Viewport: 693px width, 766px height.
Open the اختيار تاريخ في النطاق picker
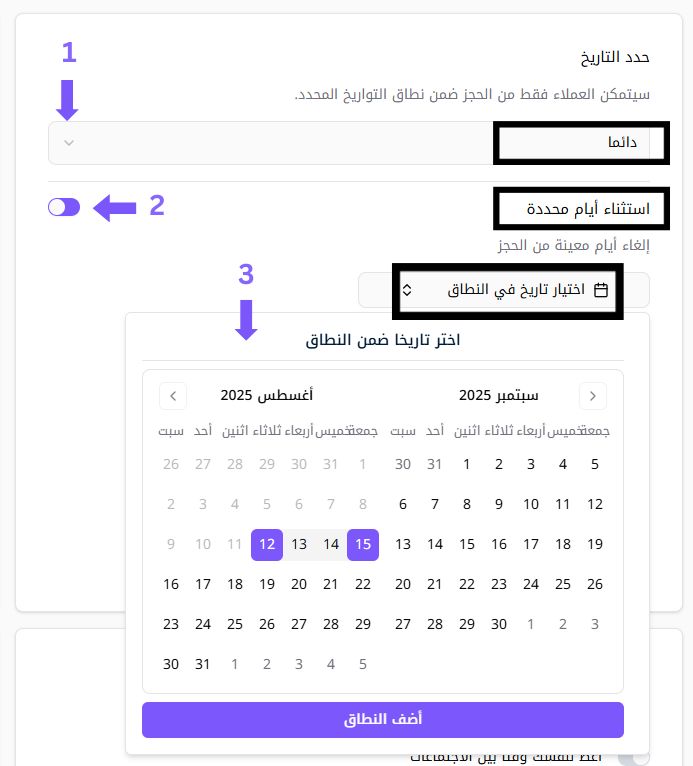[504, 290]
